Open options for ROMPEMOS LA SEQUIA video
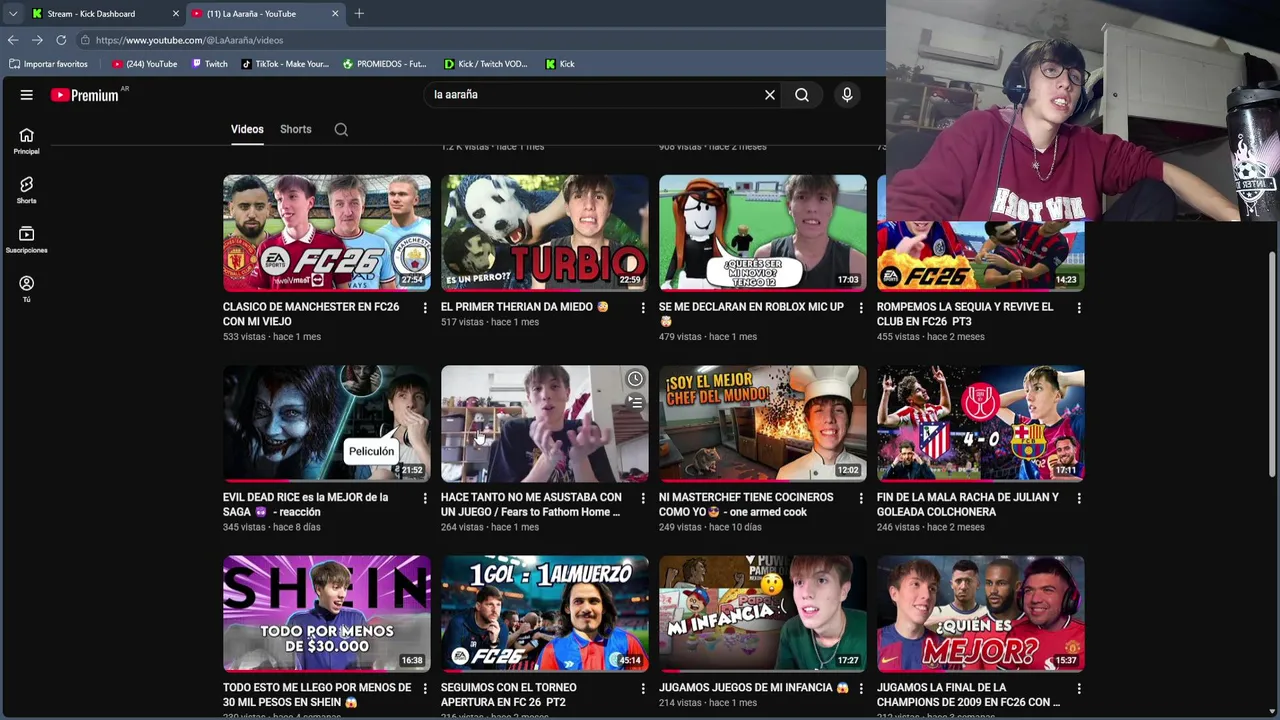 (1079, 308)
